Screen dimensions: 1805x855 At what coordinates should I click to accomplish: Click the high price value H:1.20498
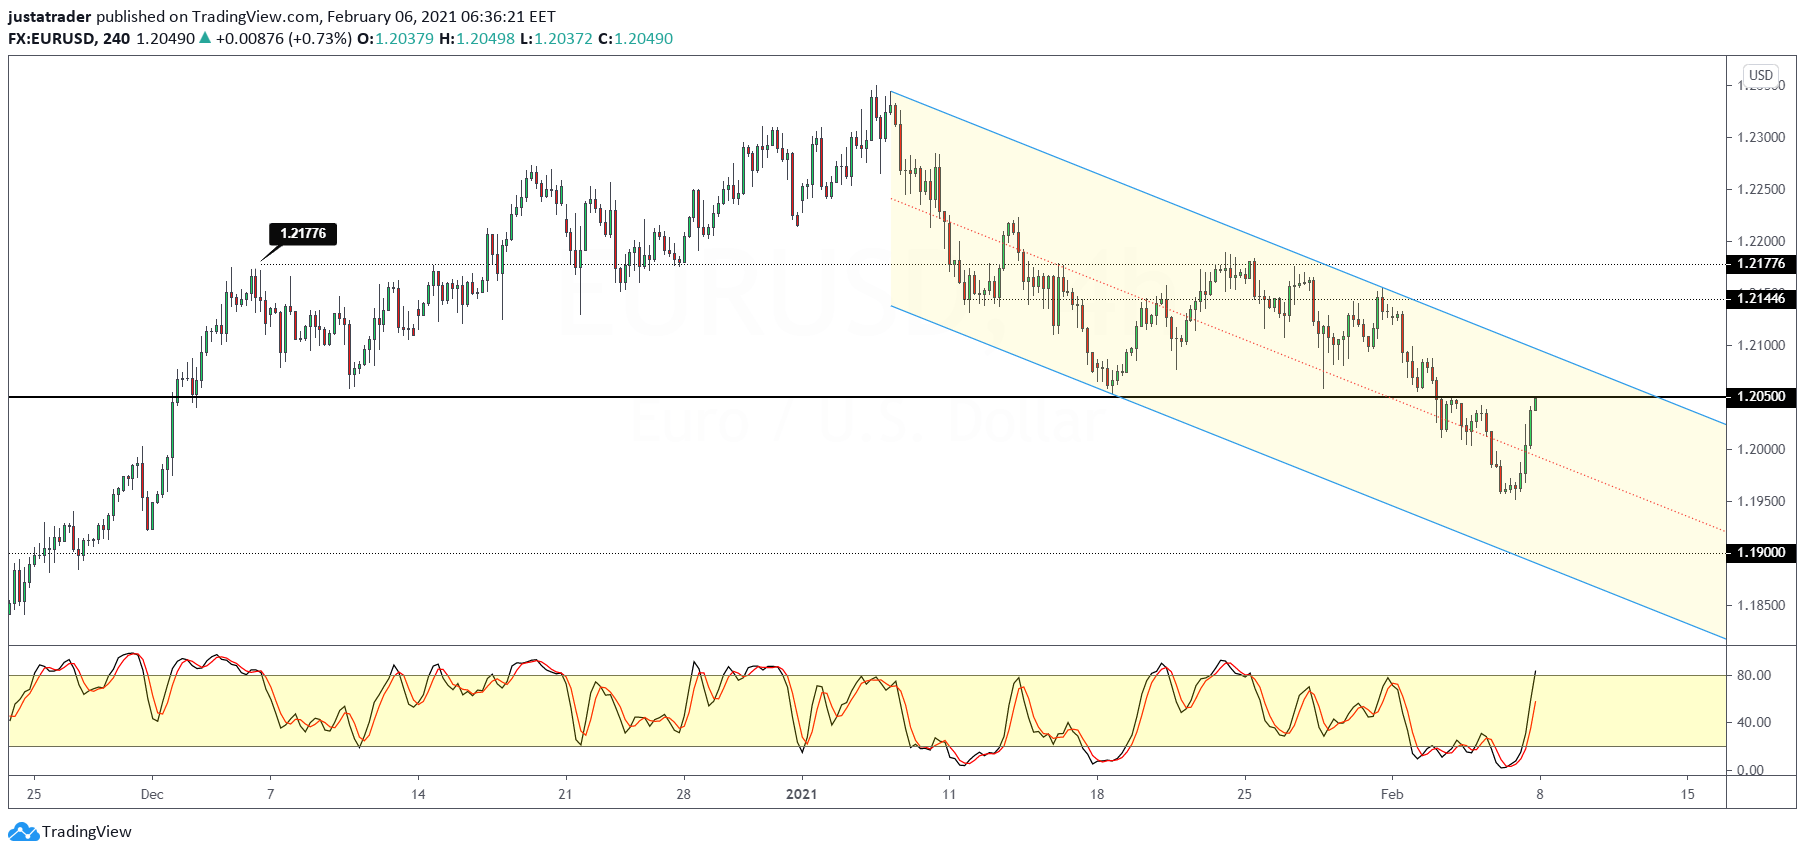coord(477,39)
